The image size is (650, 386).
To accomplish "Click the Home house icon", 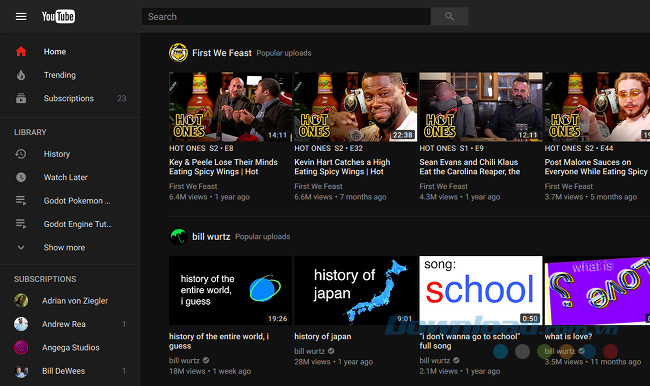I will (x=21, y=51).
